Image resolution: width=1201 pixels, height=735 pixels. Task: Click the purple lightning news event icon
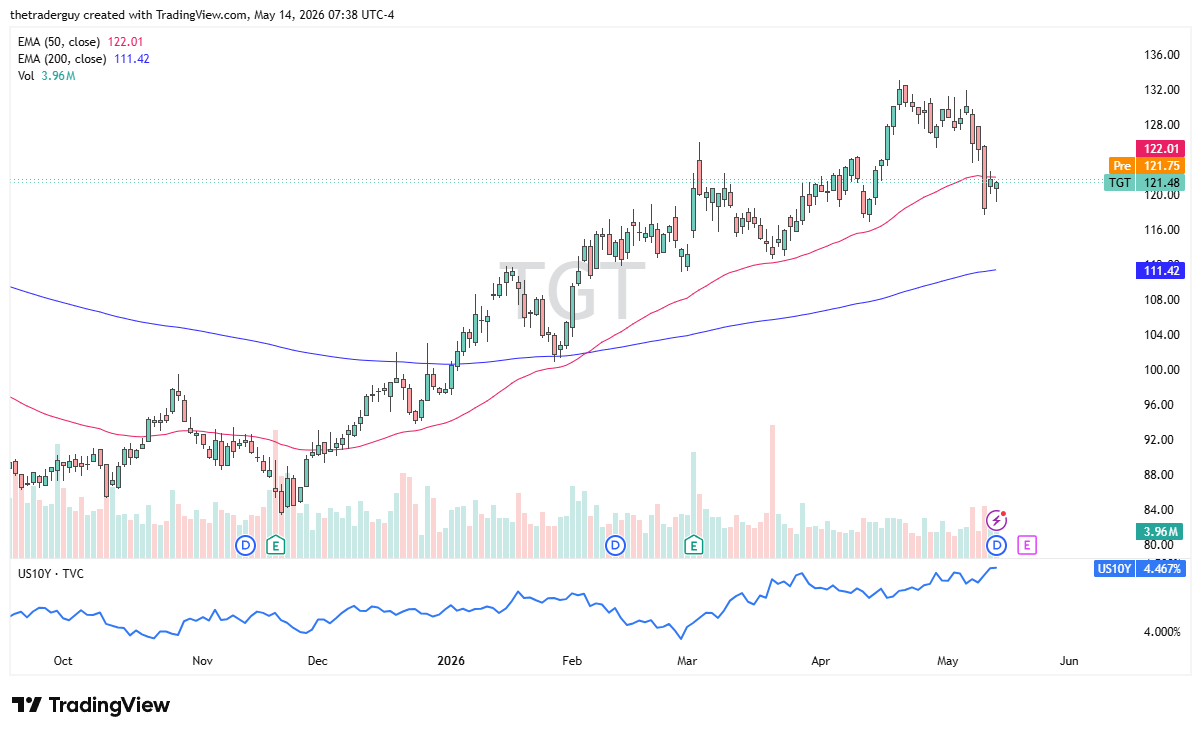click(x=996, y=520)
